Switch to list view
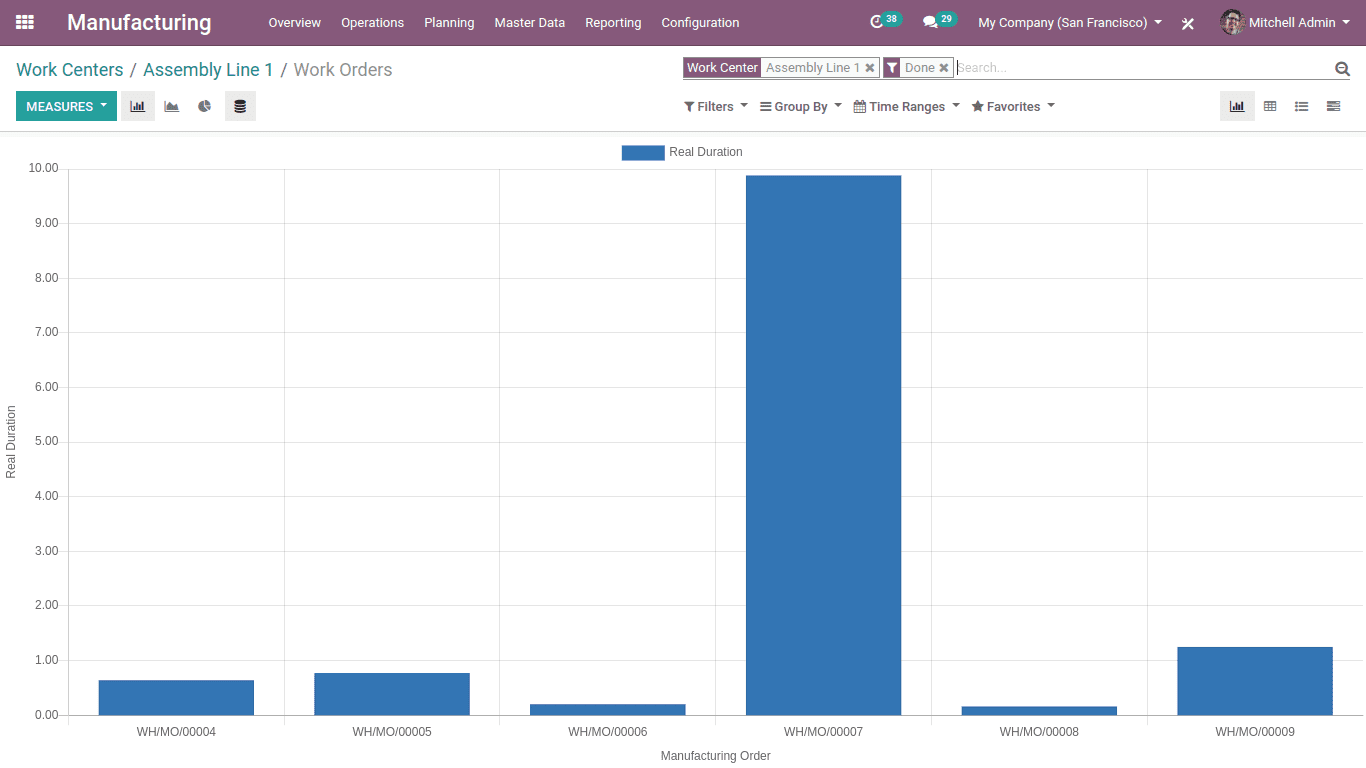This screenshot has width=1366, height=768. 1301,106
